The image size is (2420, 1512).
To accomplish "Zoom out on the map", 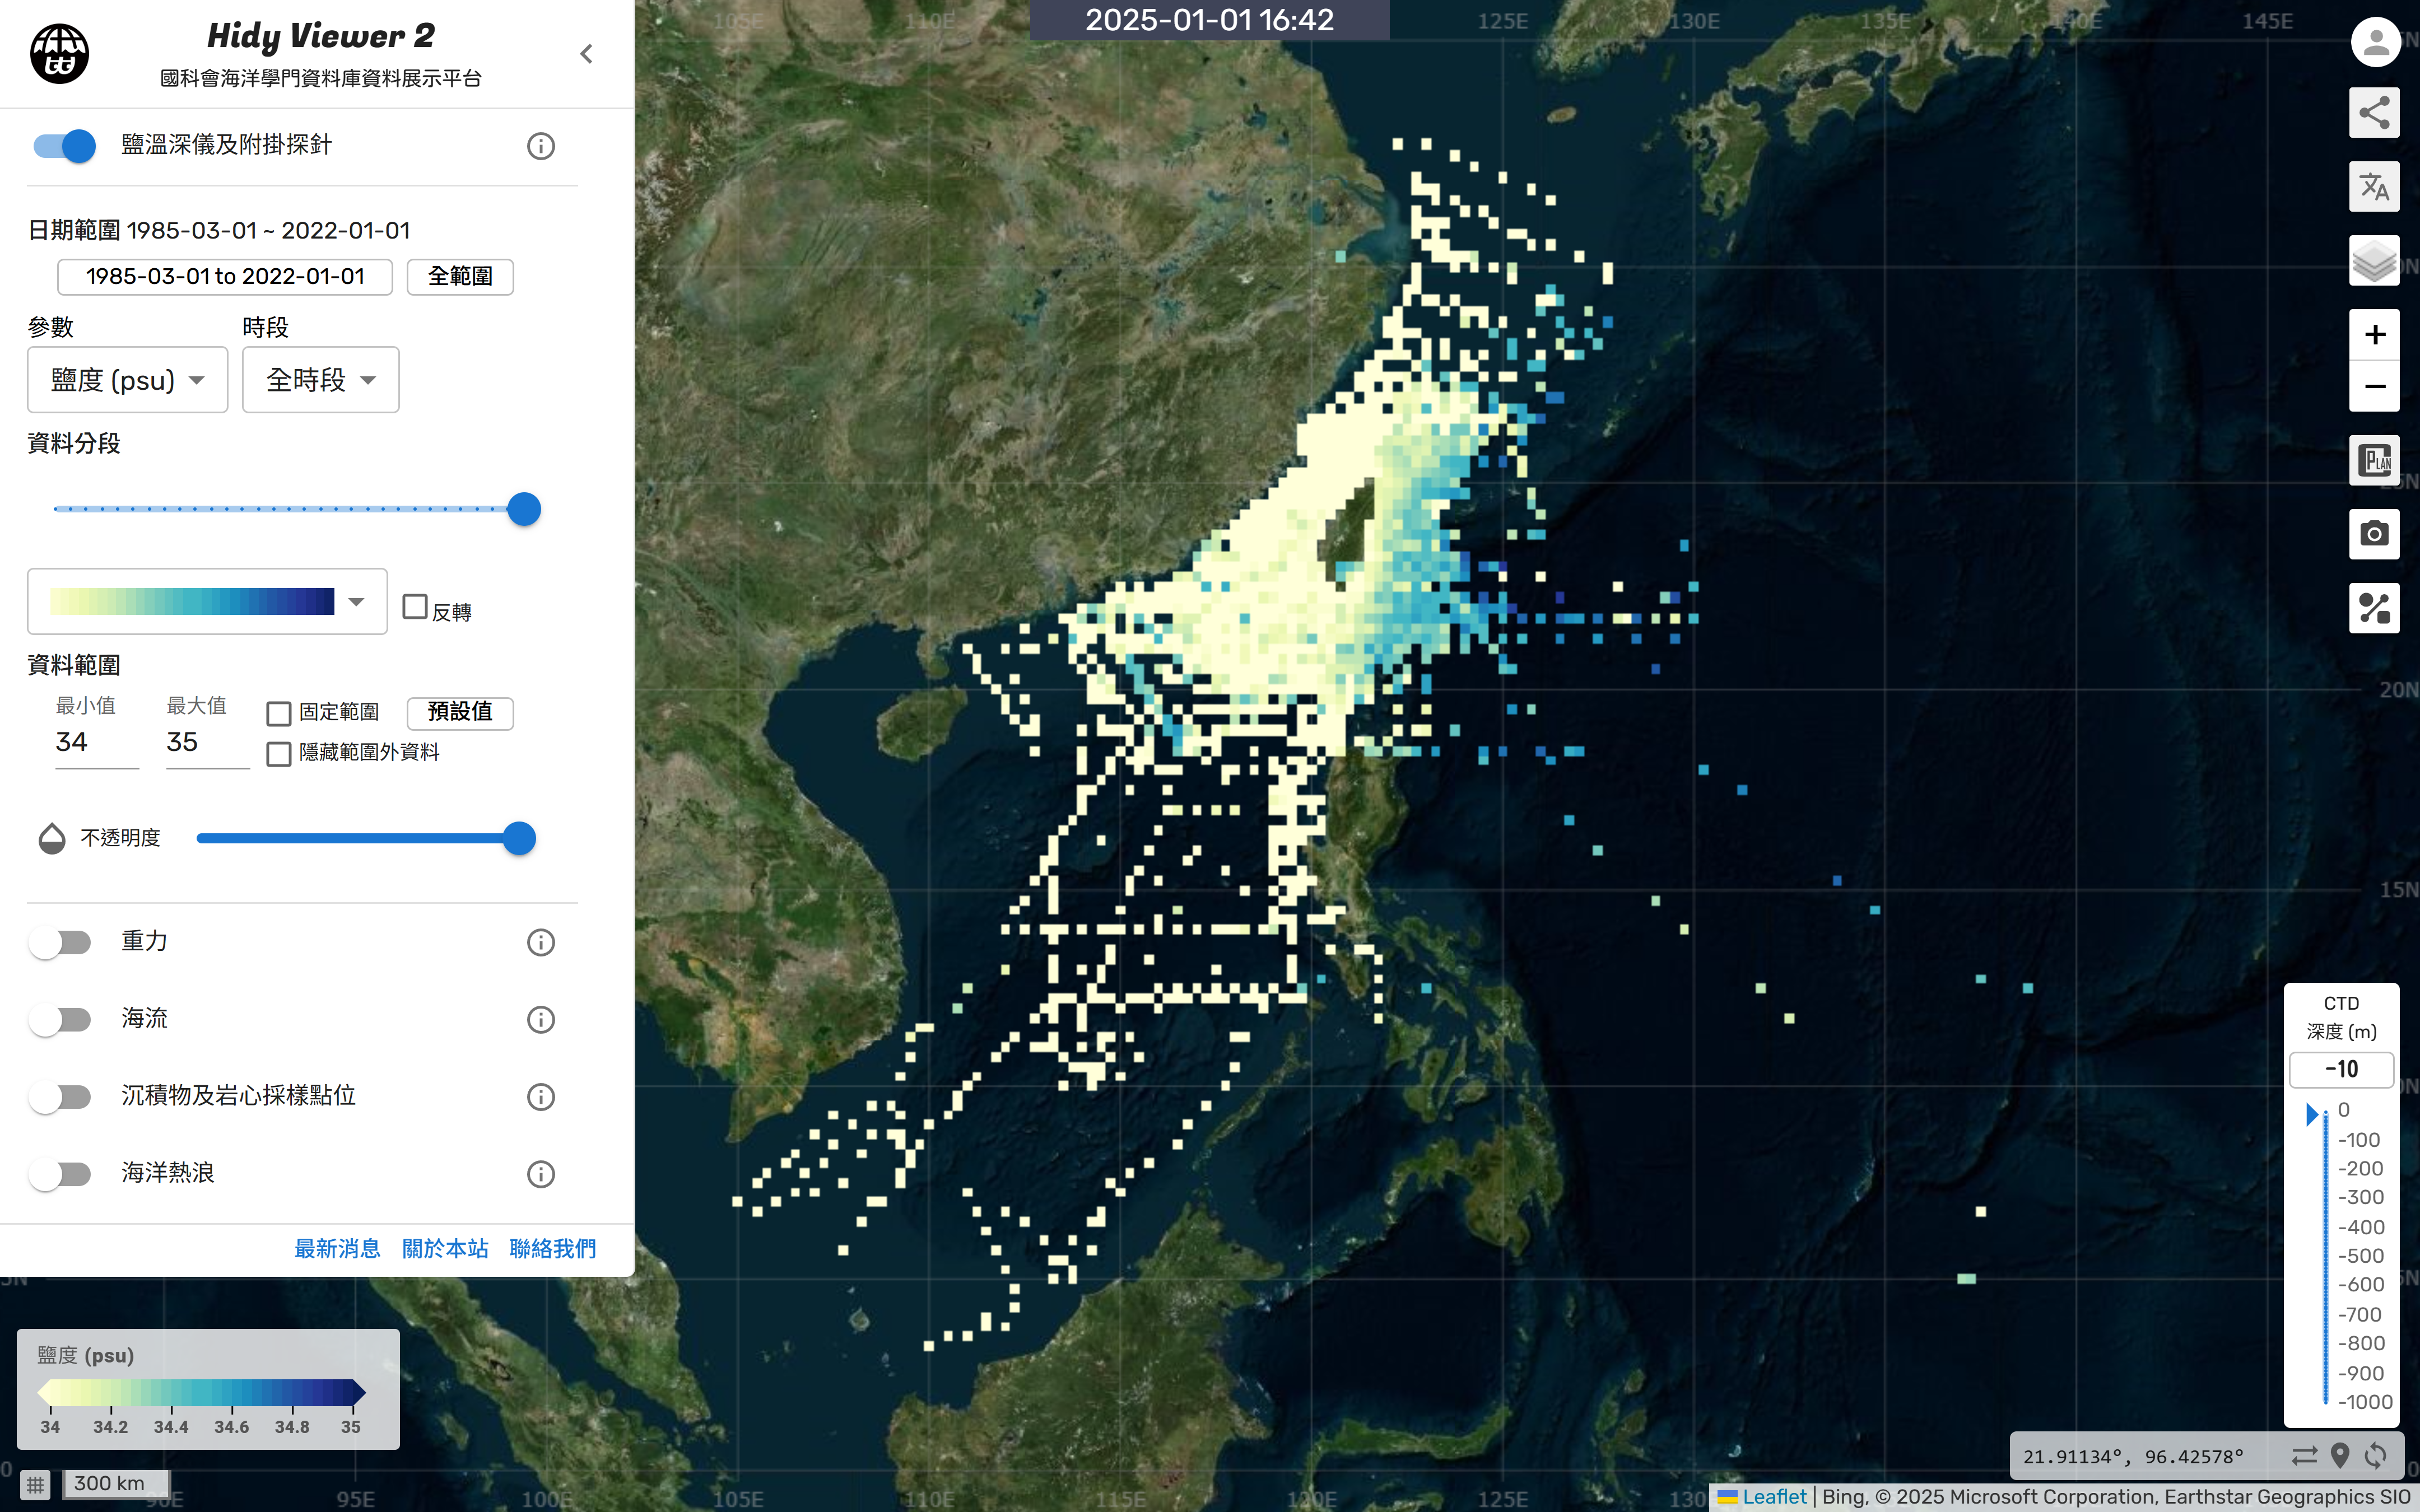I will [x=2374, y=386].
